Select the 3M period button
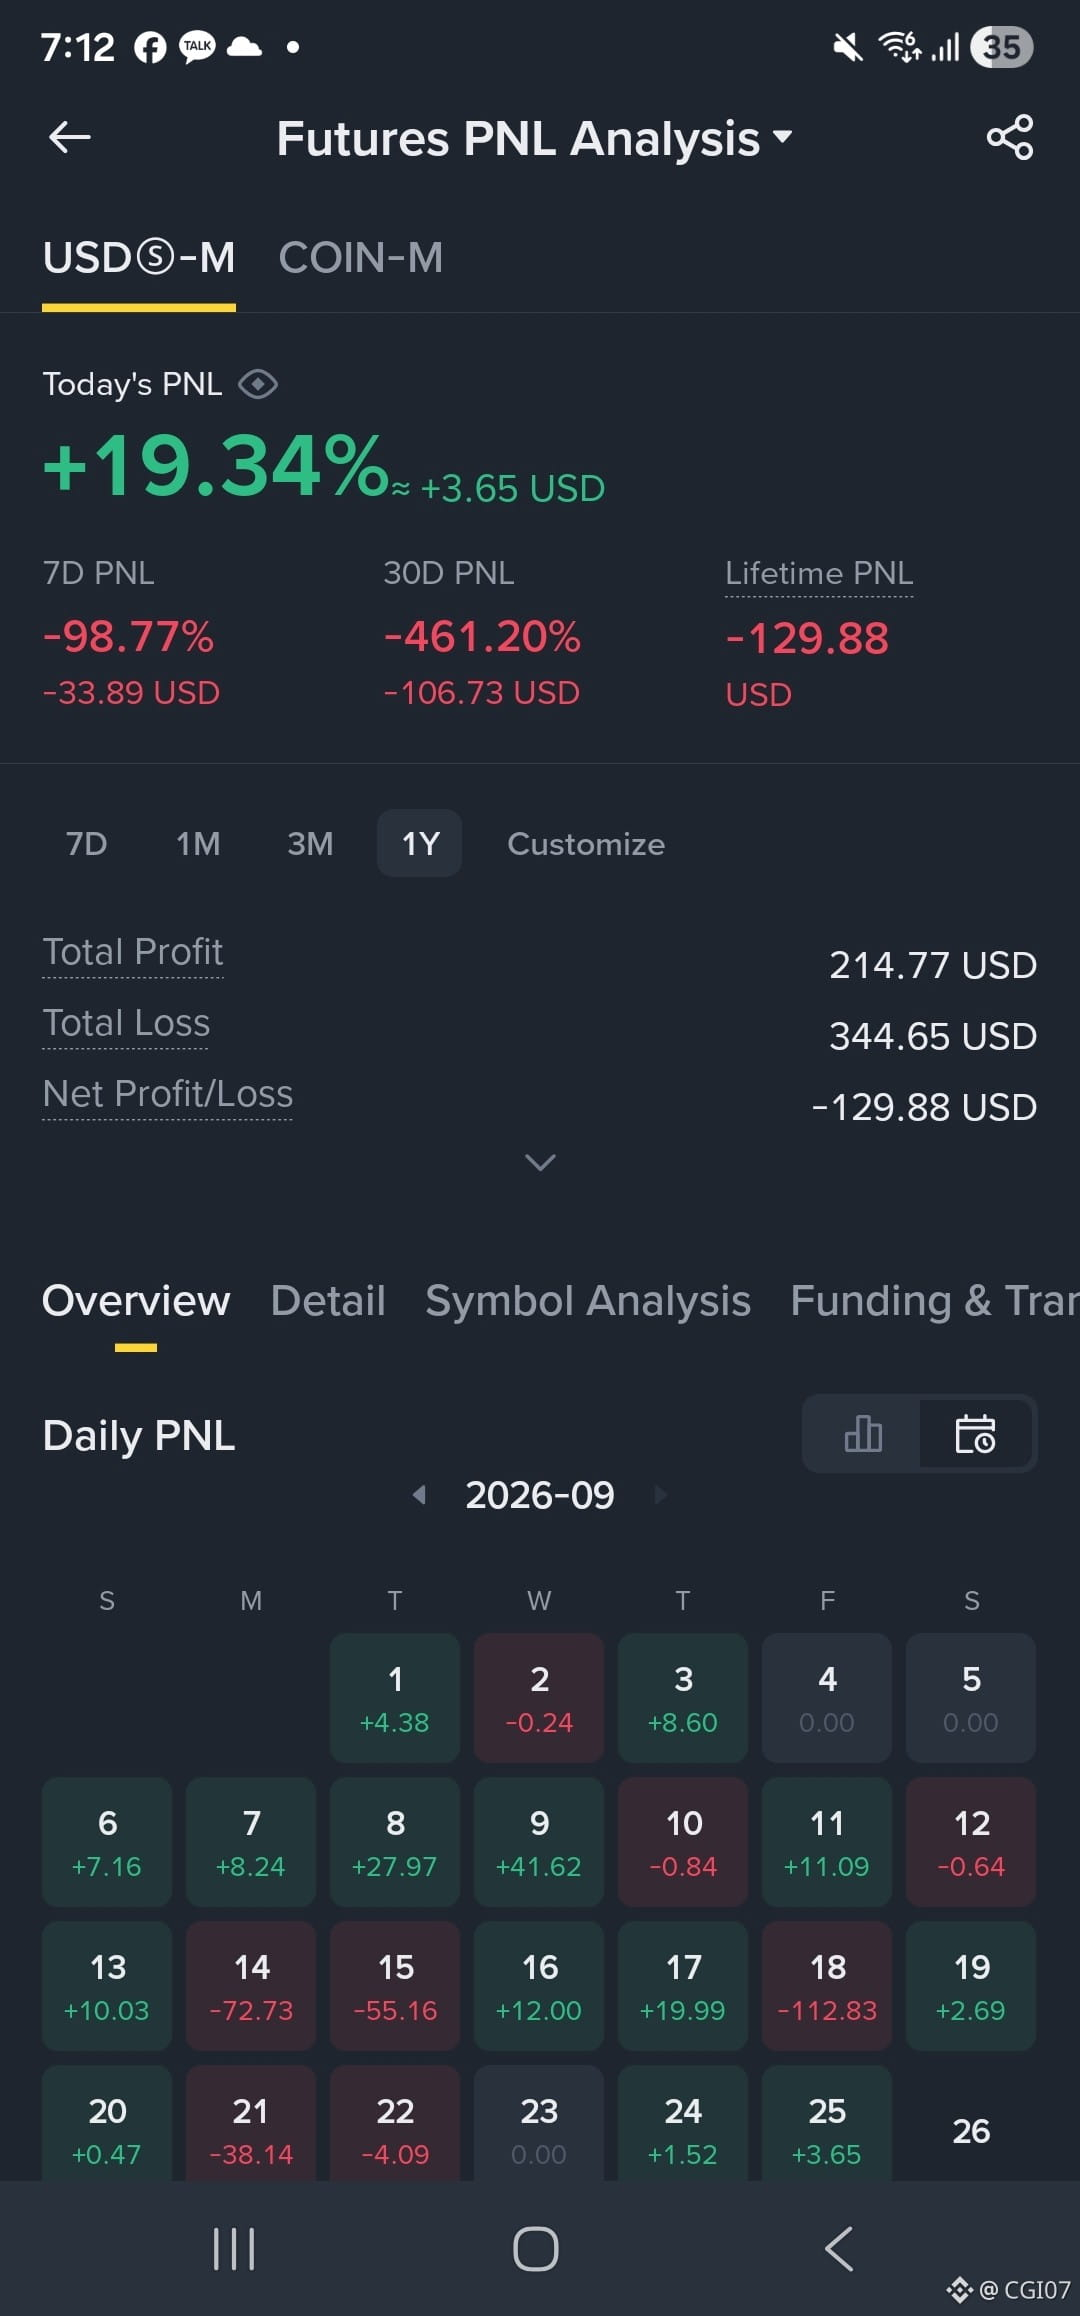 (x=310, y=844)
